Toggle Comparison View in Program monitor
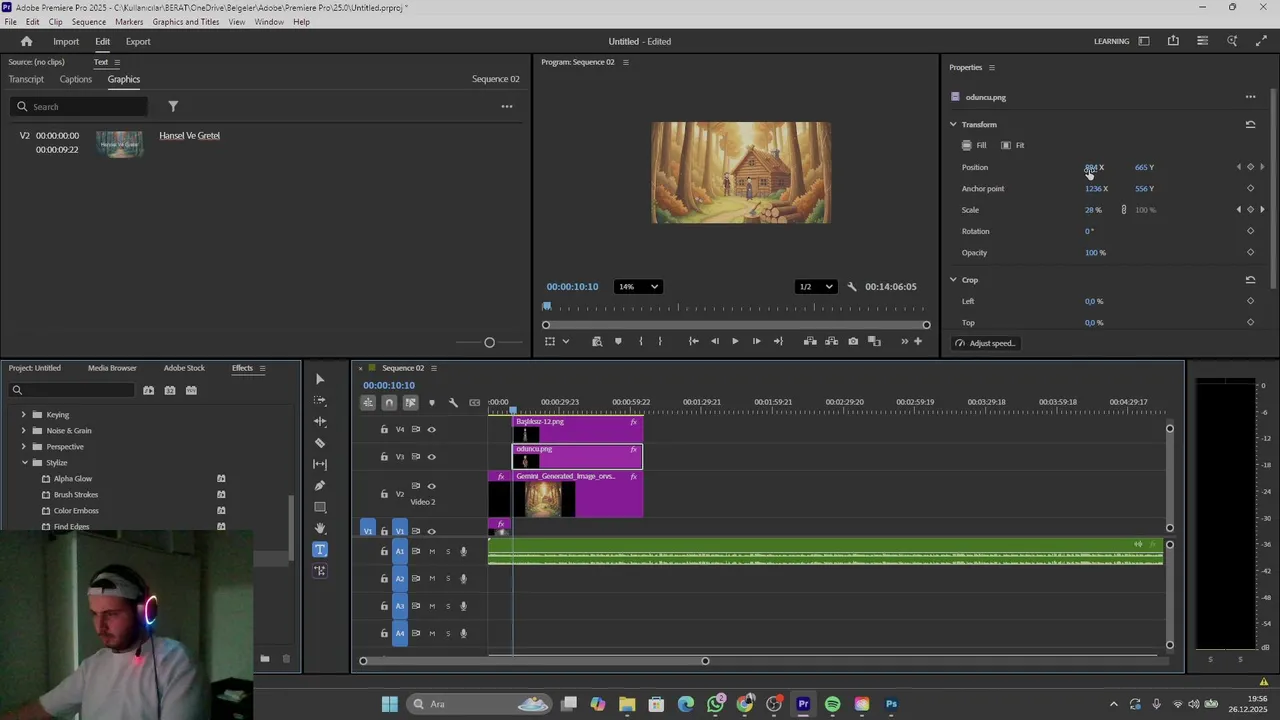This screenshot has height=720, width=1280. tap(874, 342)
